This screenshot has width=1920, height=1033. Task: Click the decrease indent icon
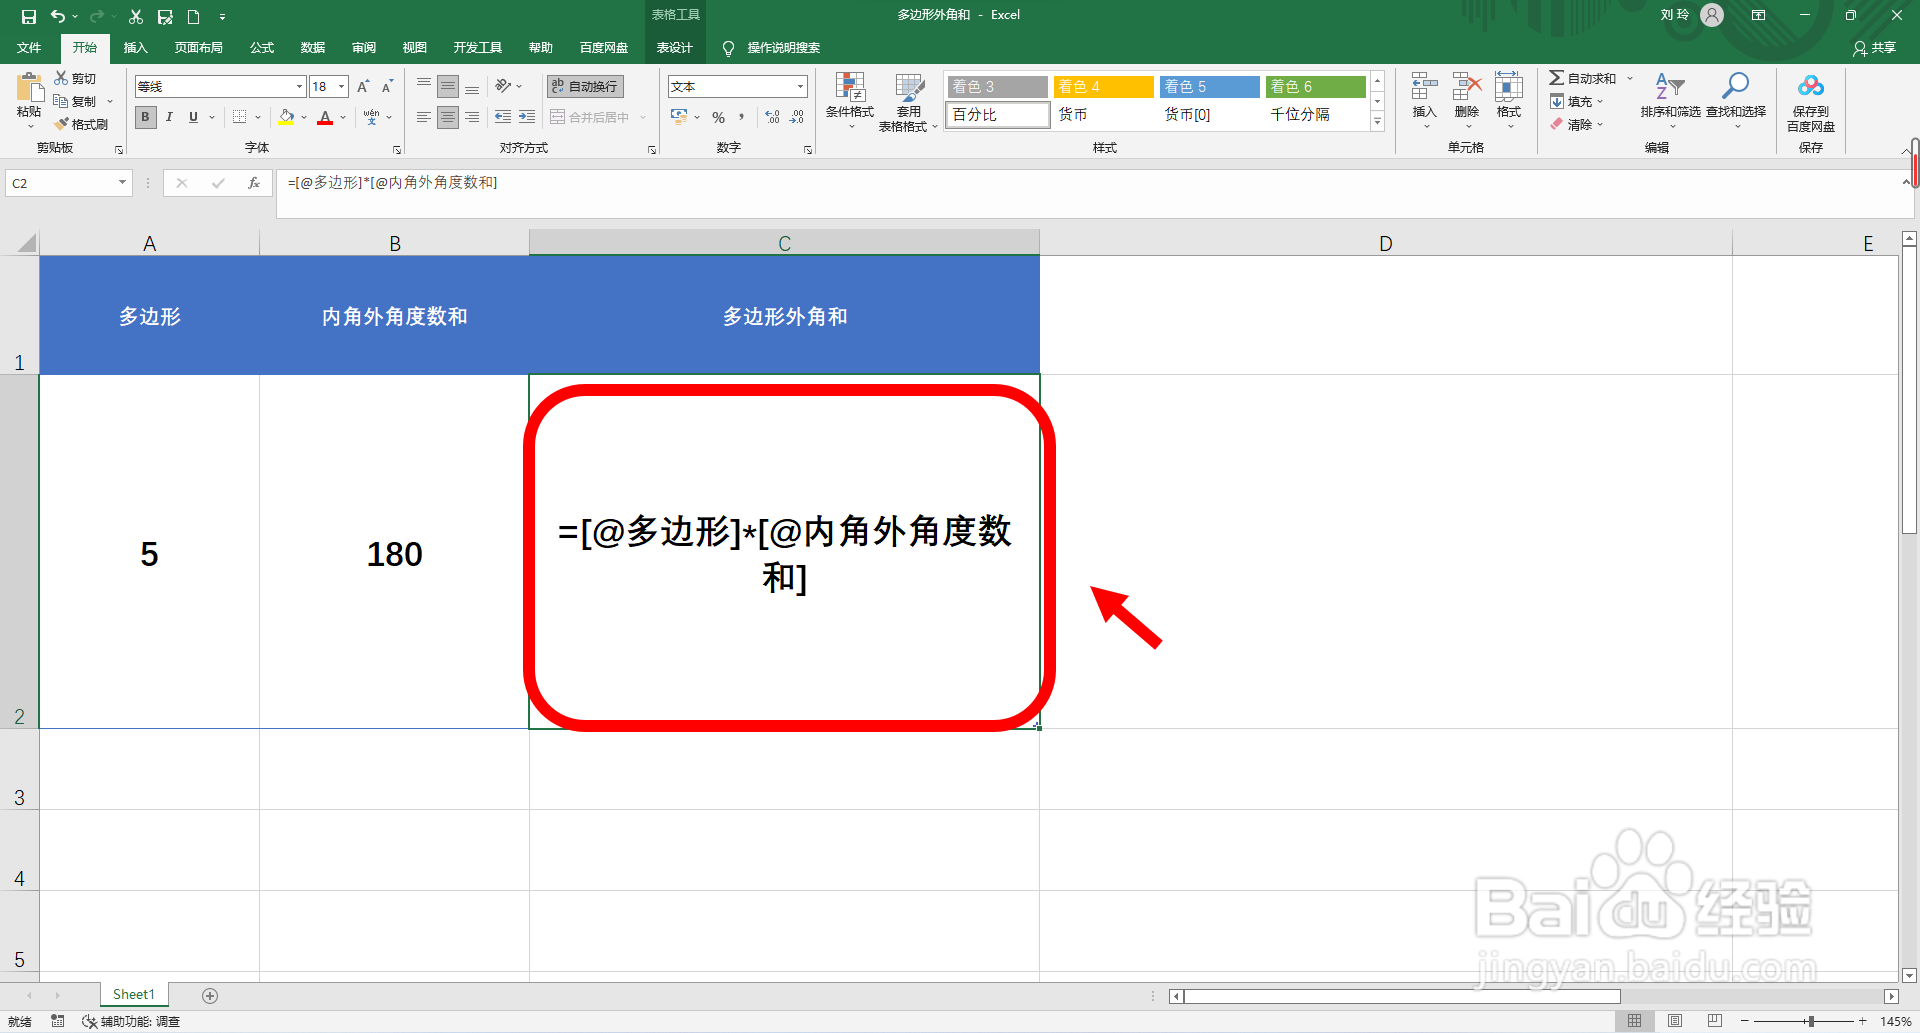point(503,117)
